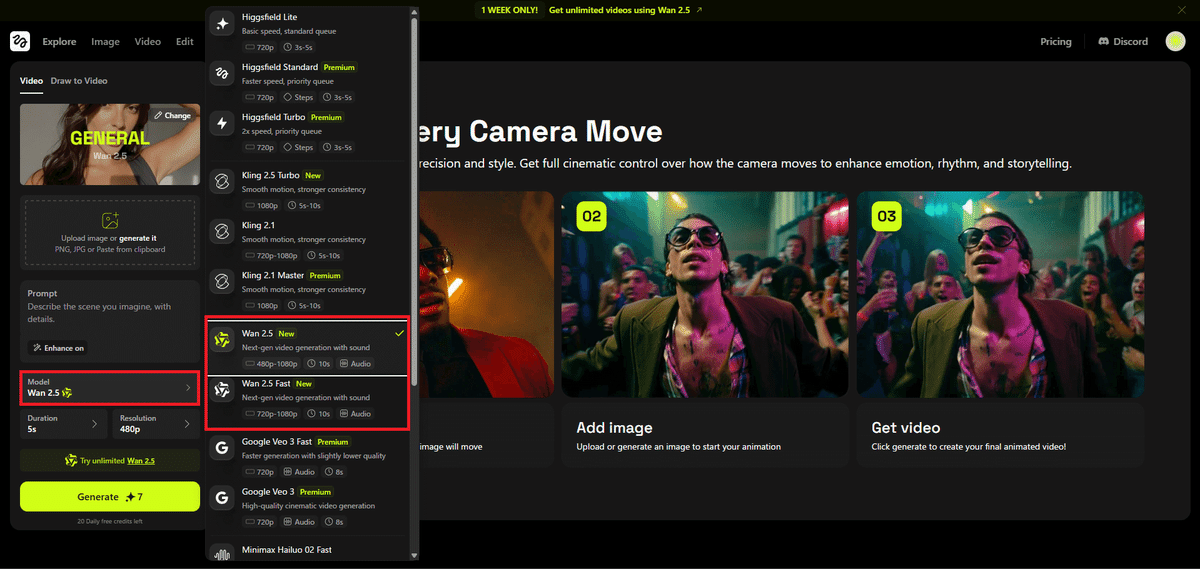Open the Video menu in header
Viewport: 1200px width, 569px height.
coord(147,42)
